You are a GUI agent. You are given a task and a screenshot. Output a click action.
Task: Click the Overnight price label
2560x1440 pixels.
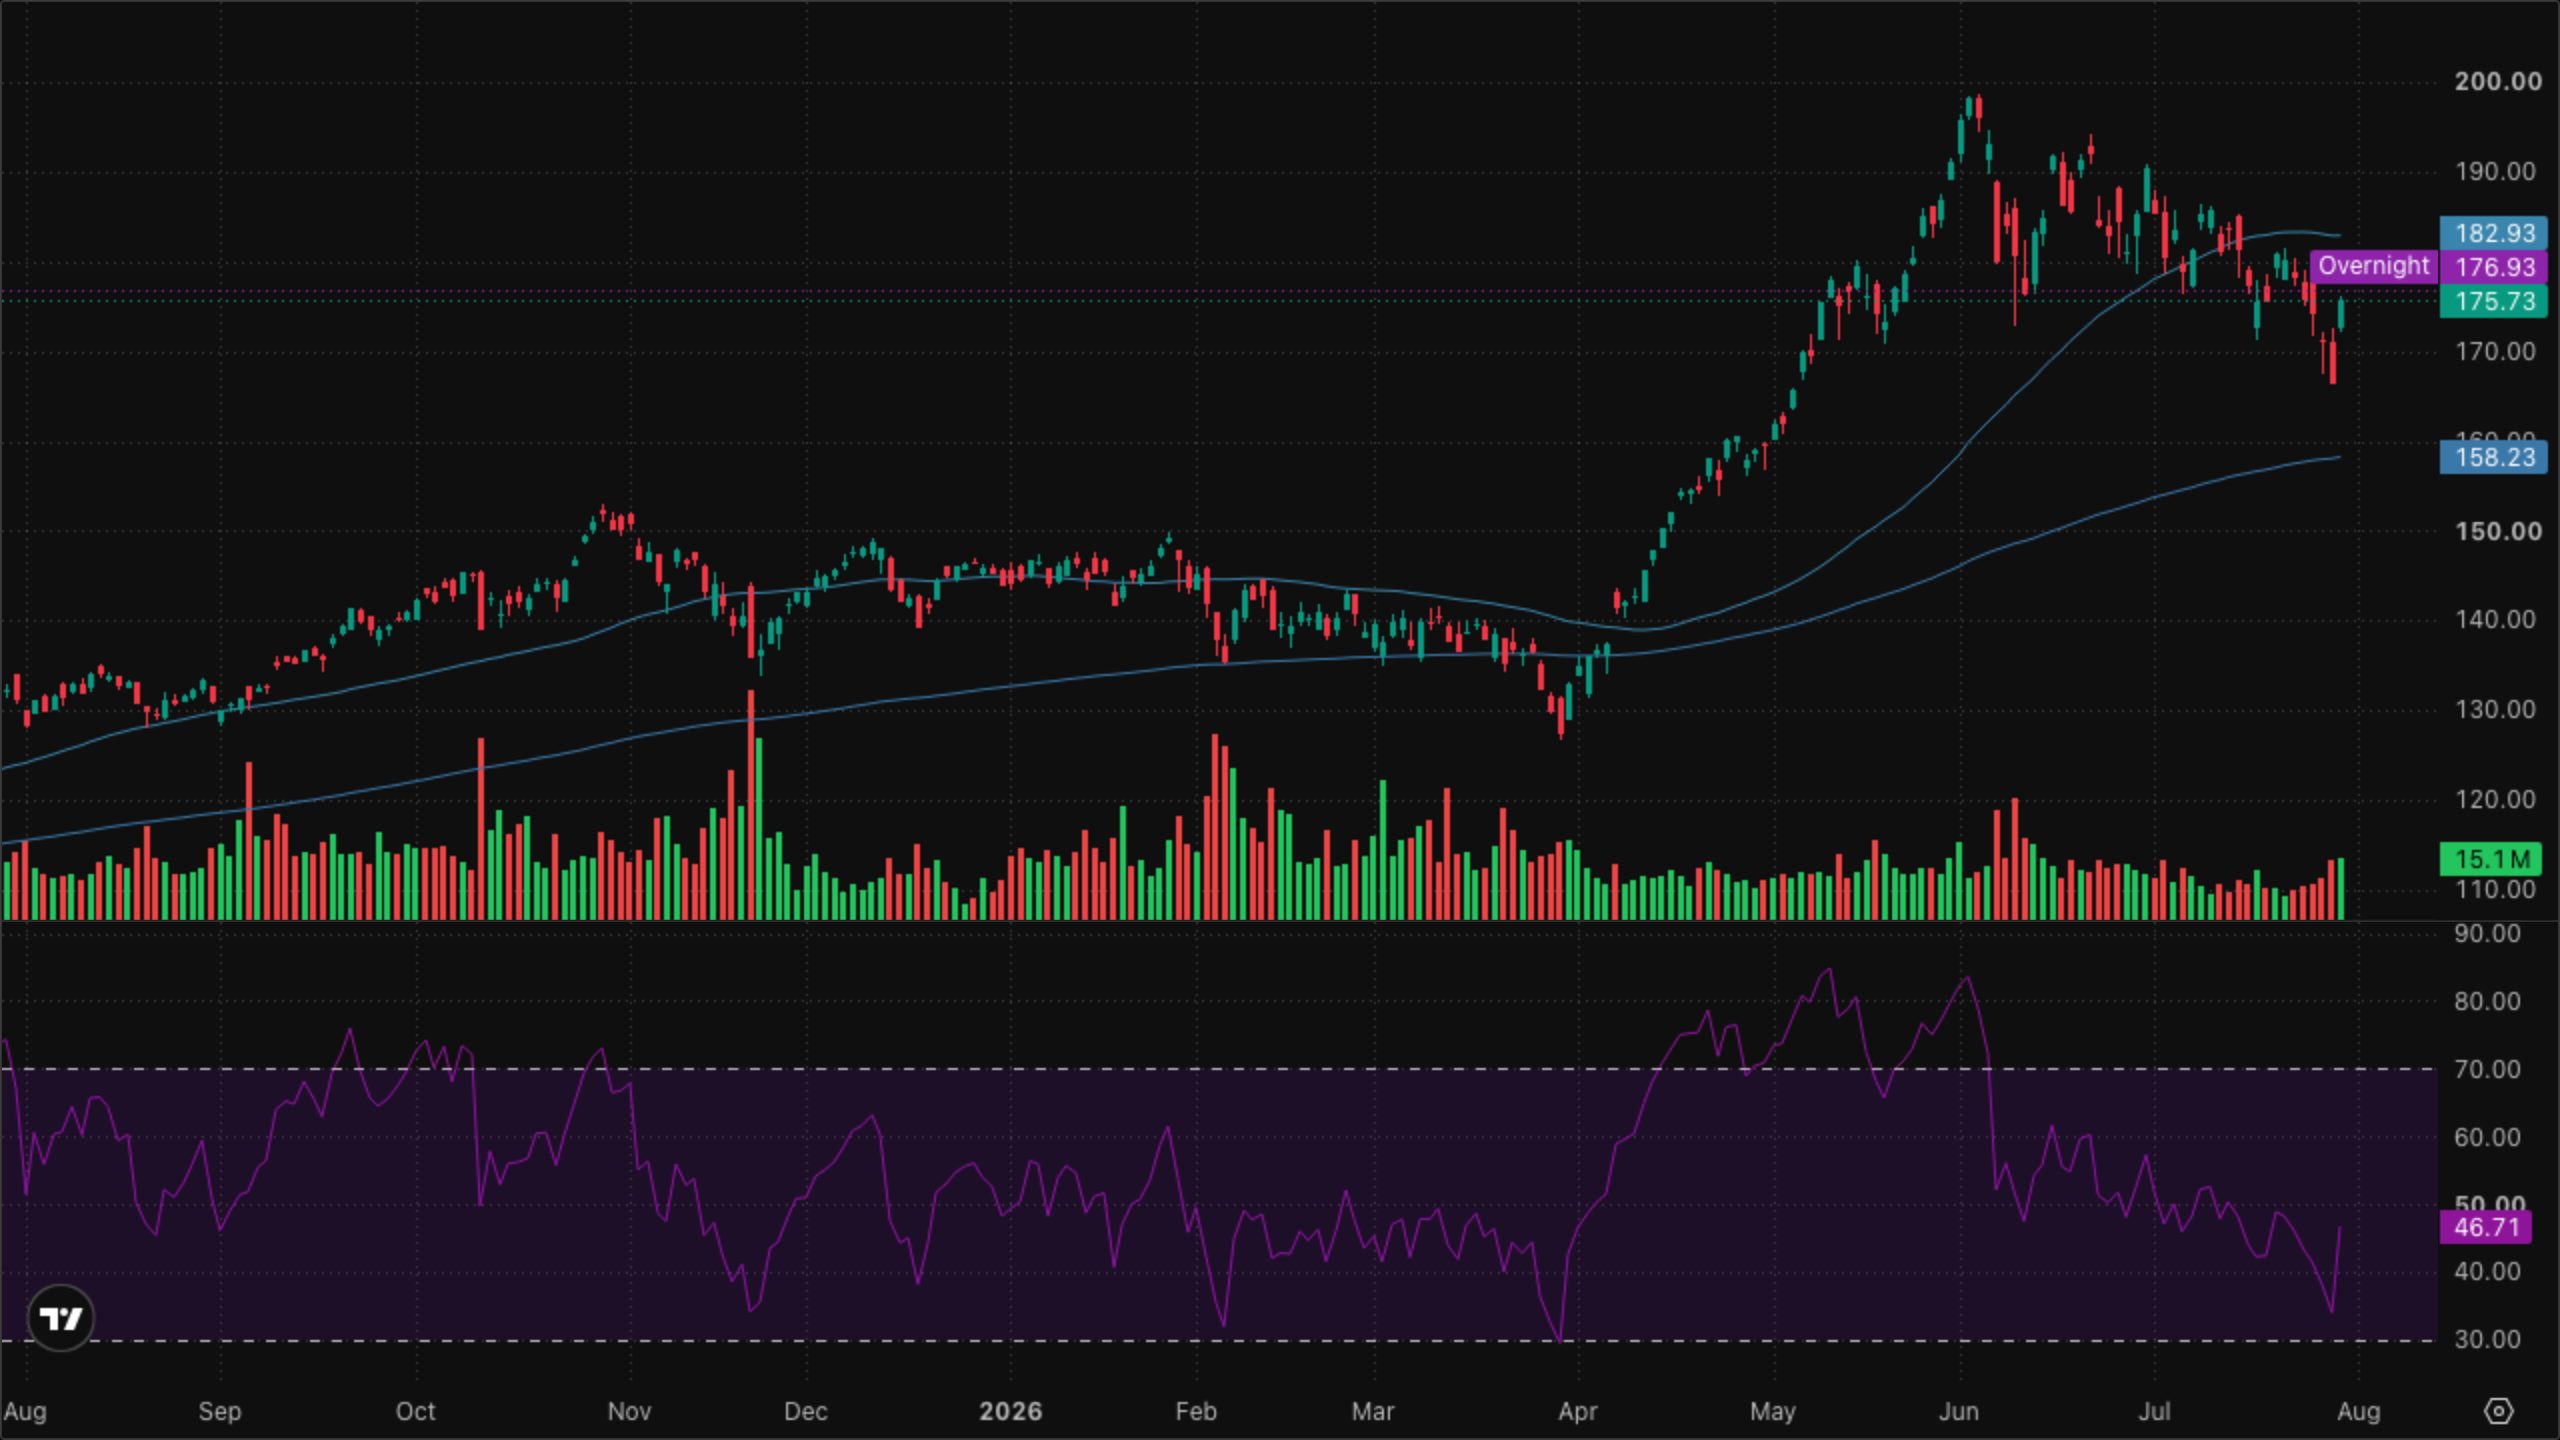pyautogui.click(x=2373, y=266)
